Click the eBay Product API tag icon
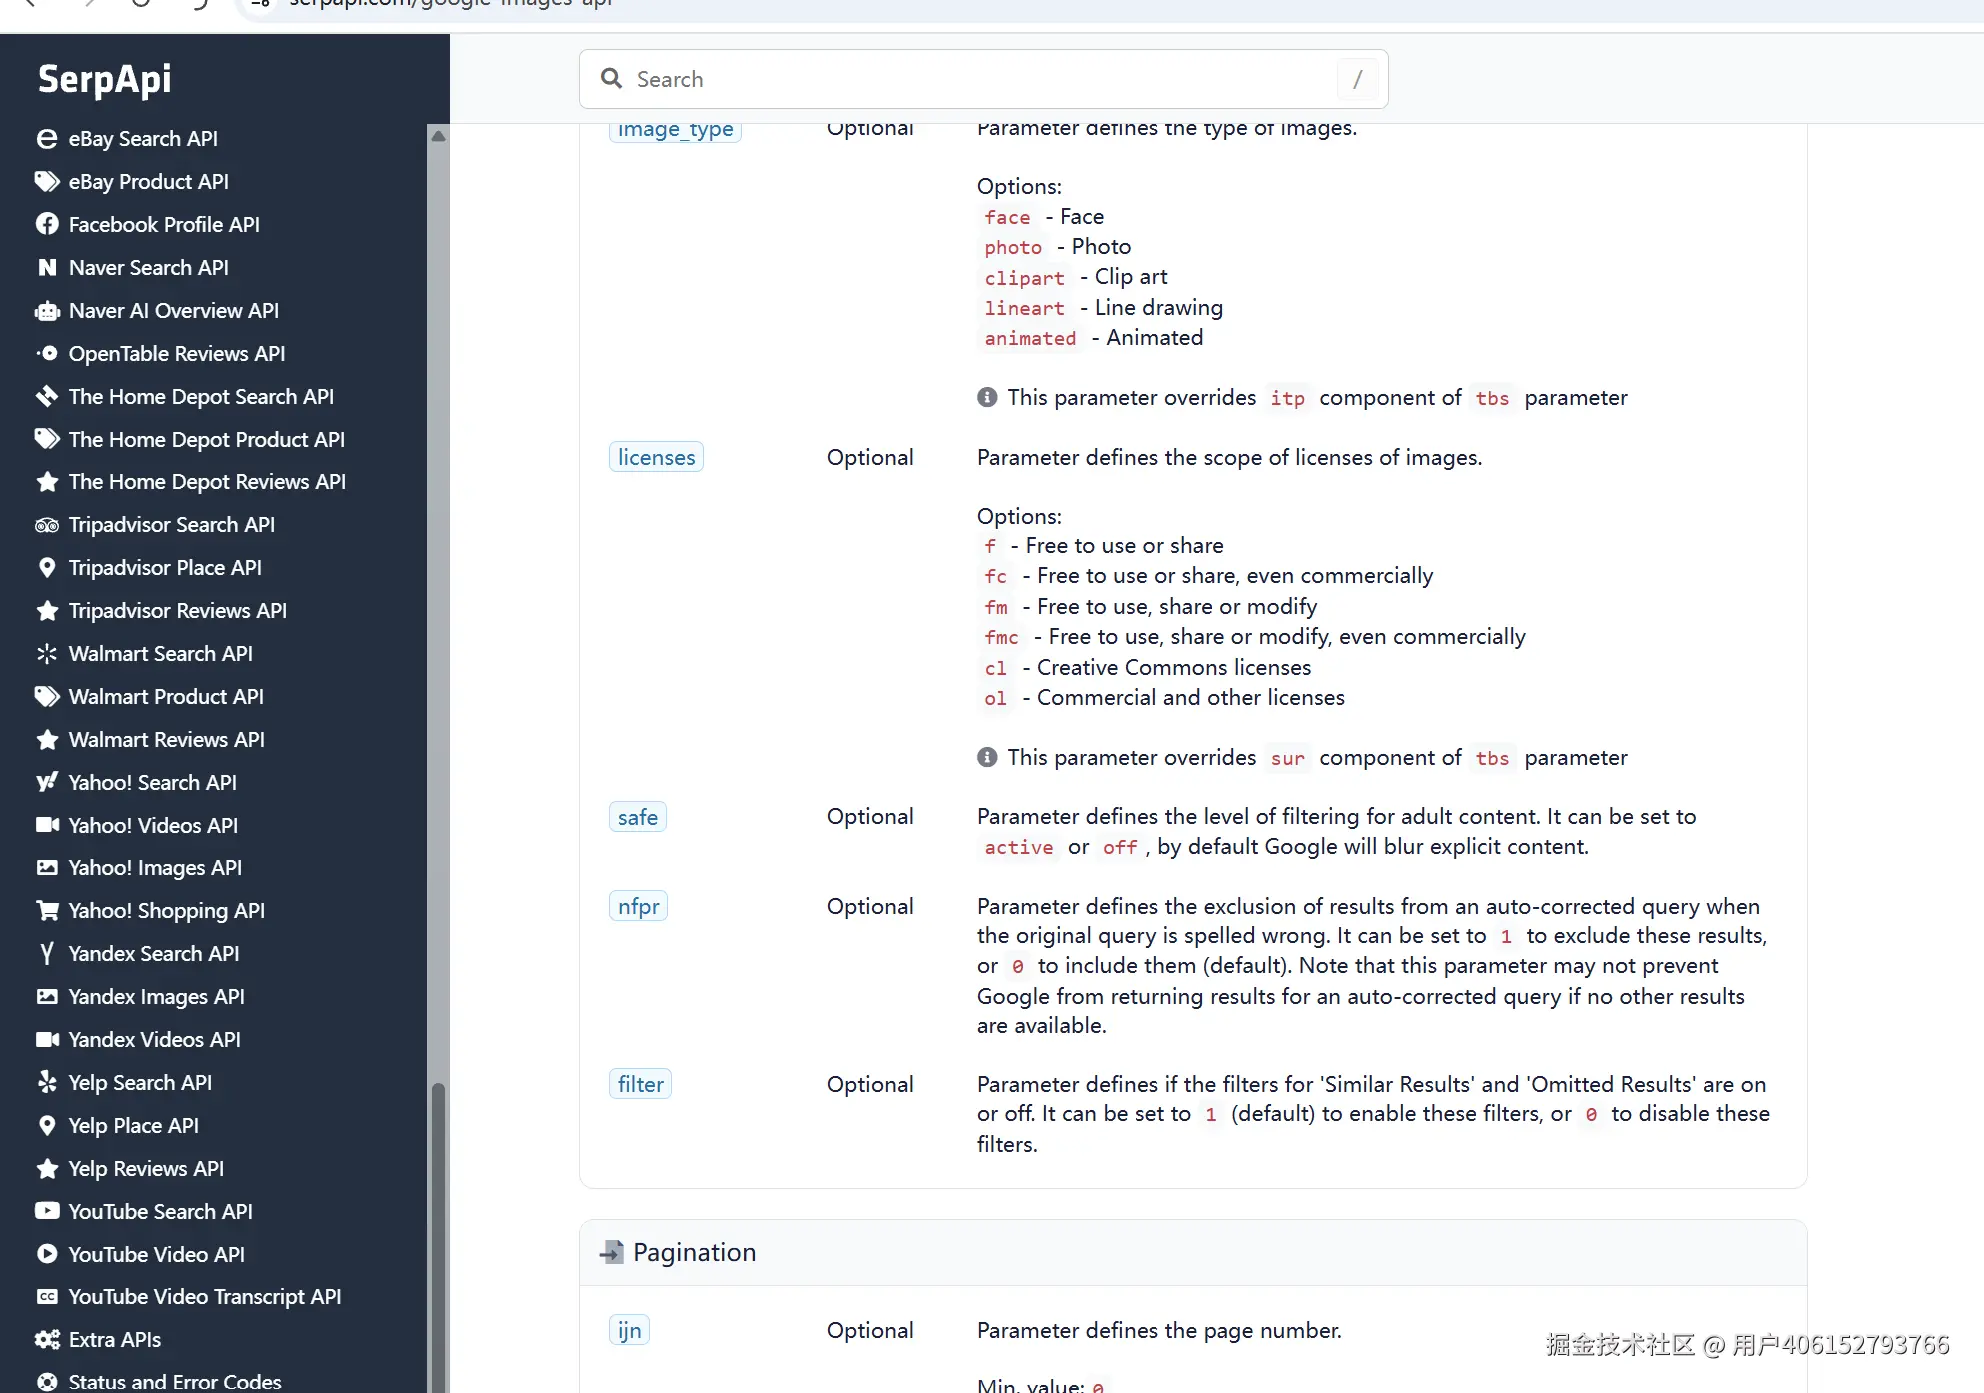Viewport: 1984px width, 1393px height. (47, 182)
